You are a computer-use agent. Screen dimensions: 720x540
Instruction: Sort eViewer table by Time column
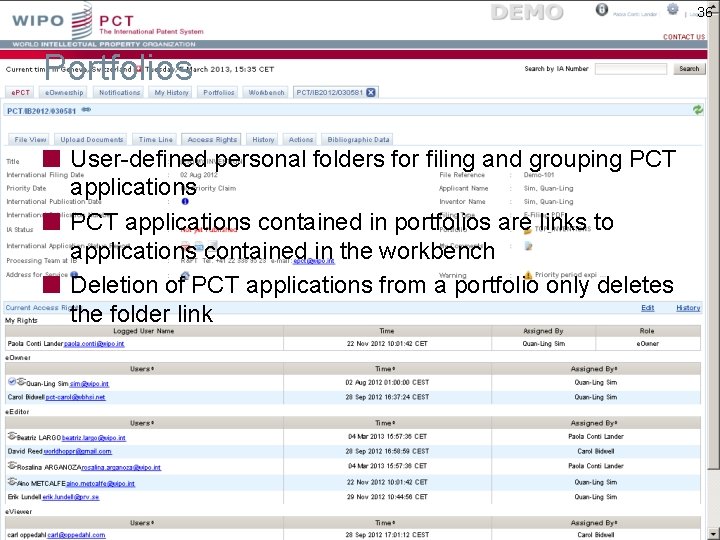pos(385,523)
